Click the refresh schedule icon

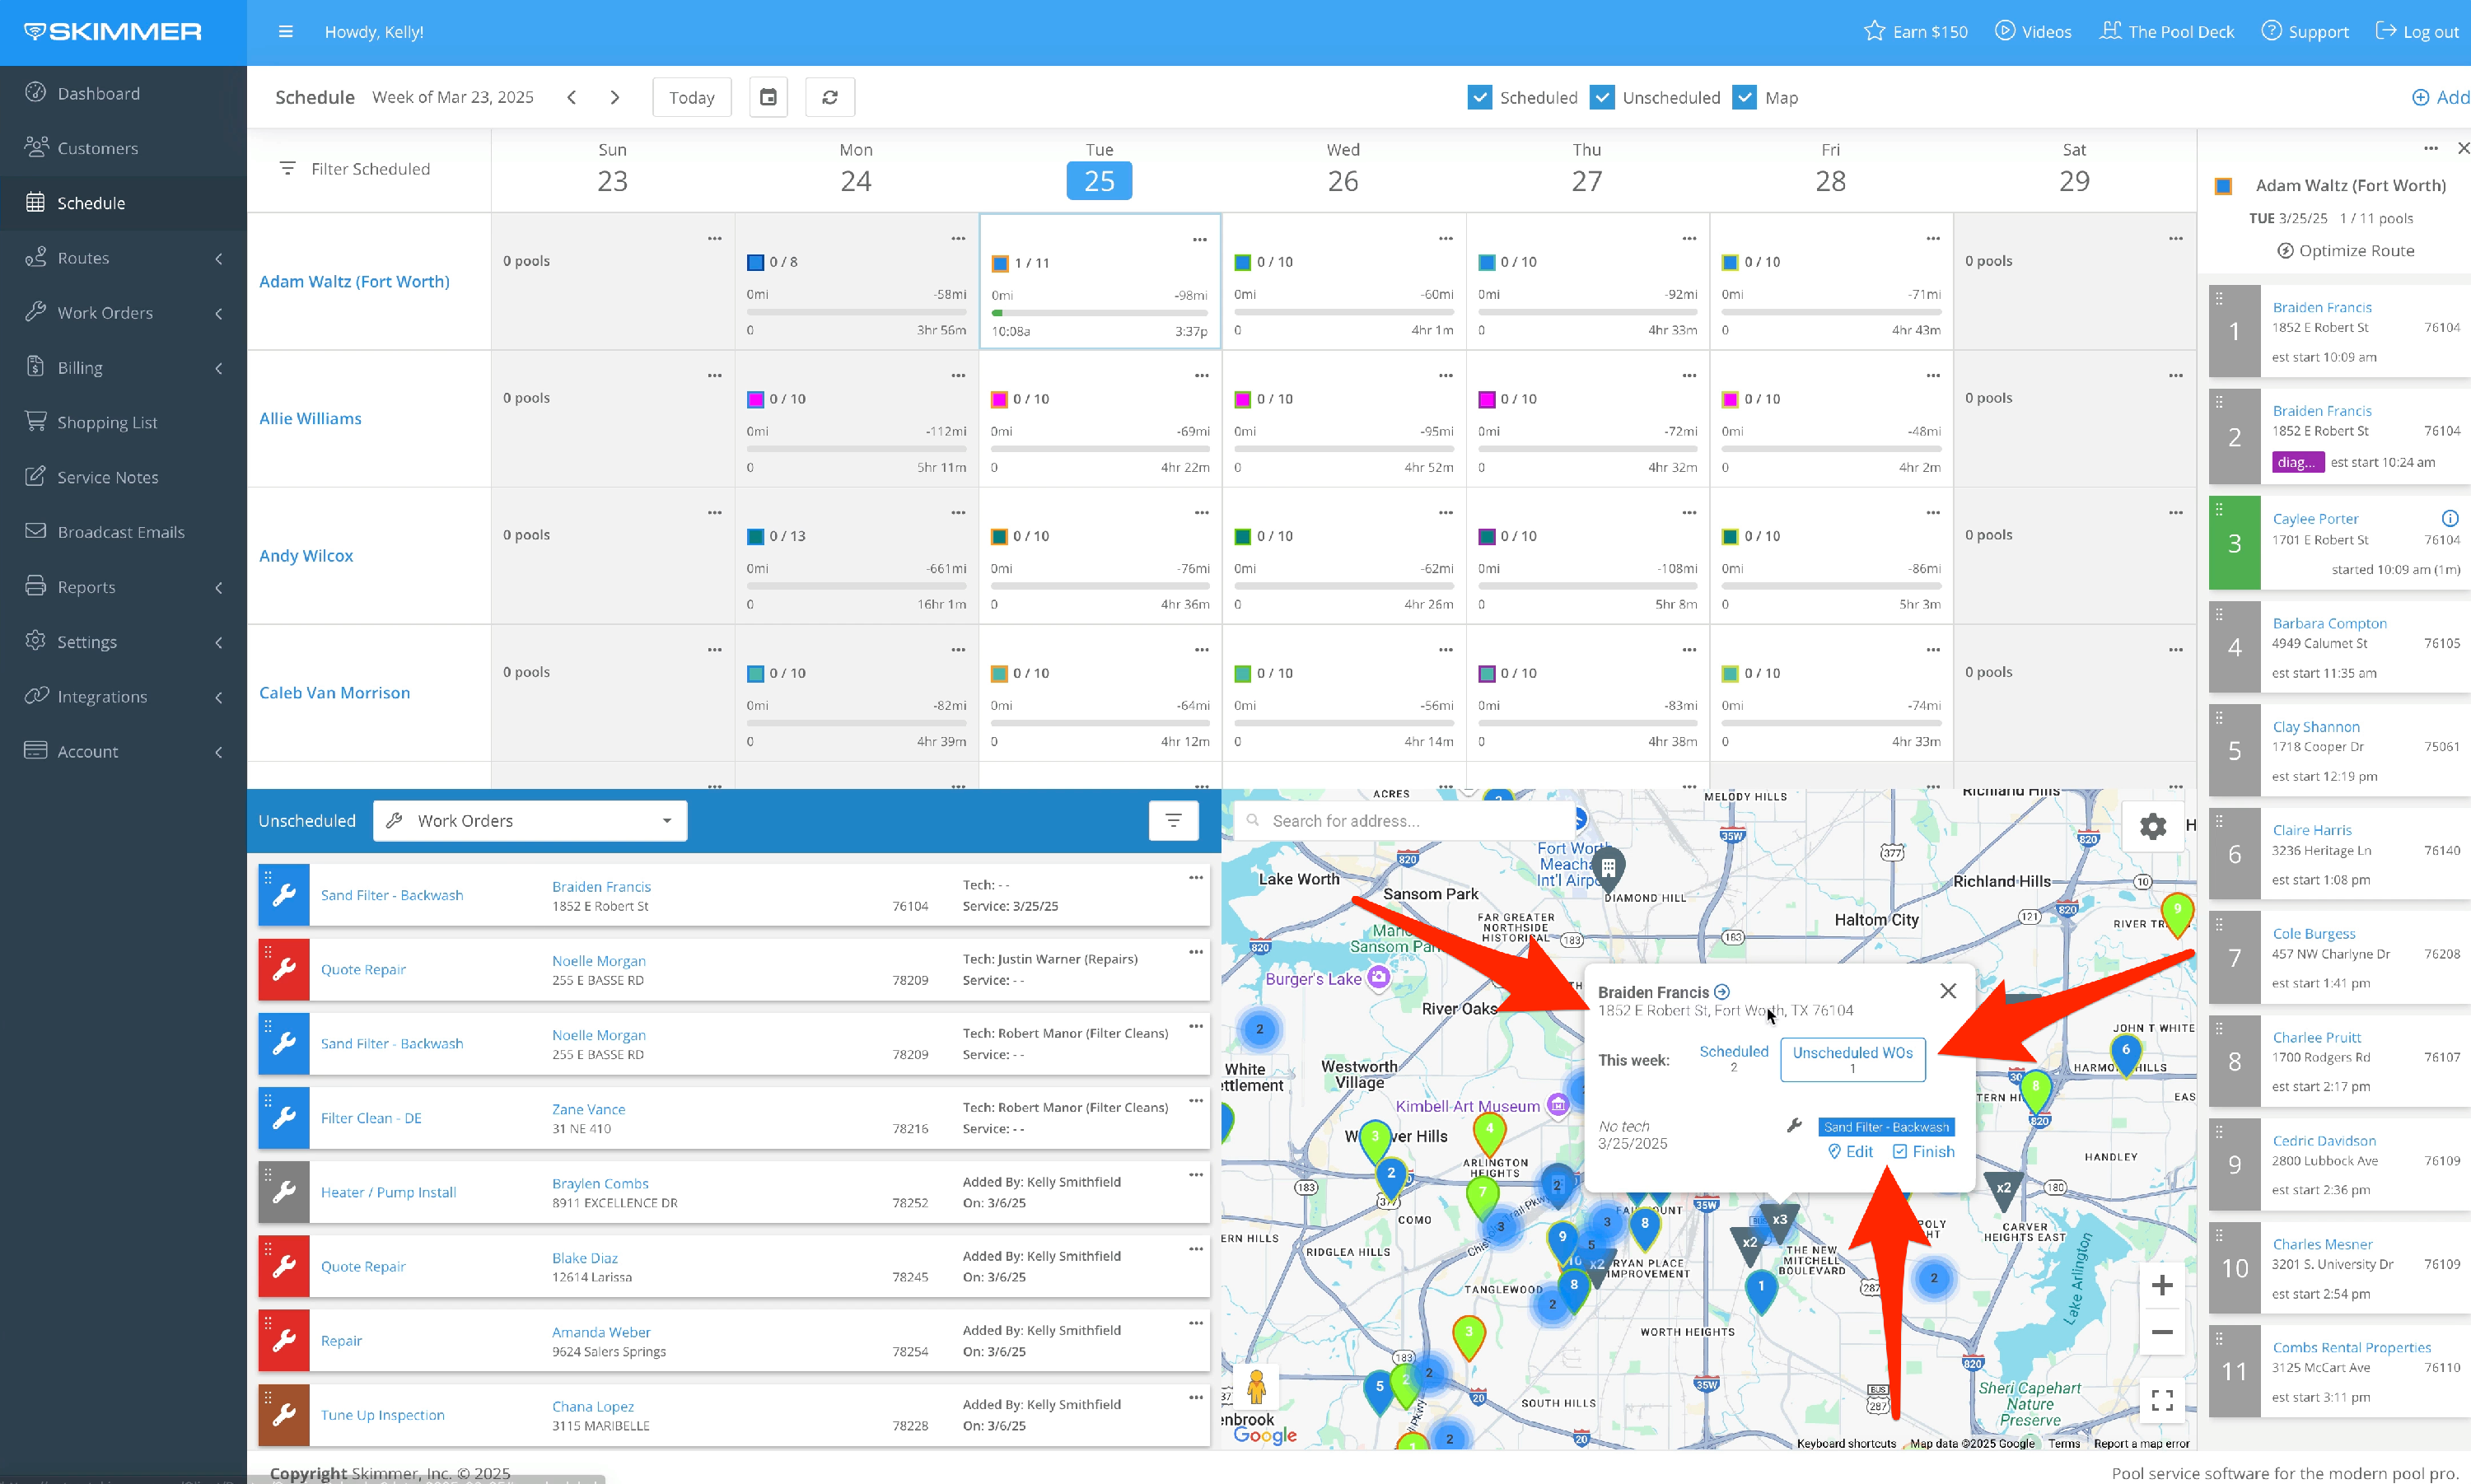[829, 97]
